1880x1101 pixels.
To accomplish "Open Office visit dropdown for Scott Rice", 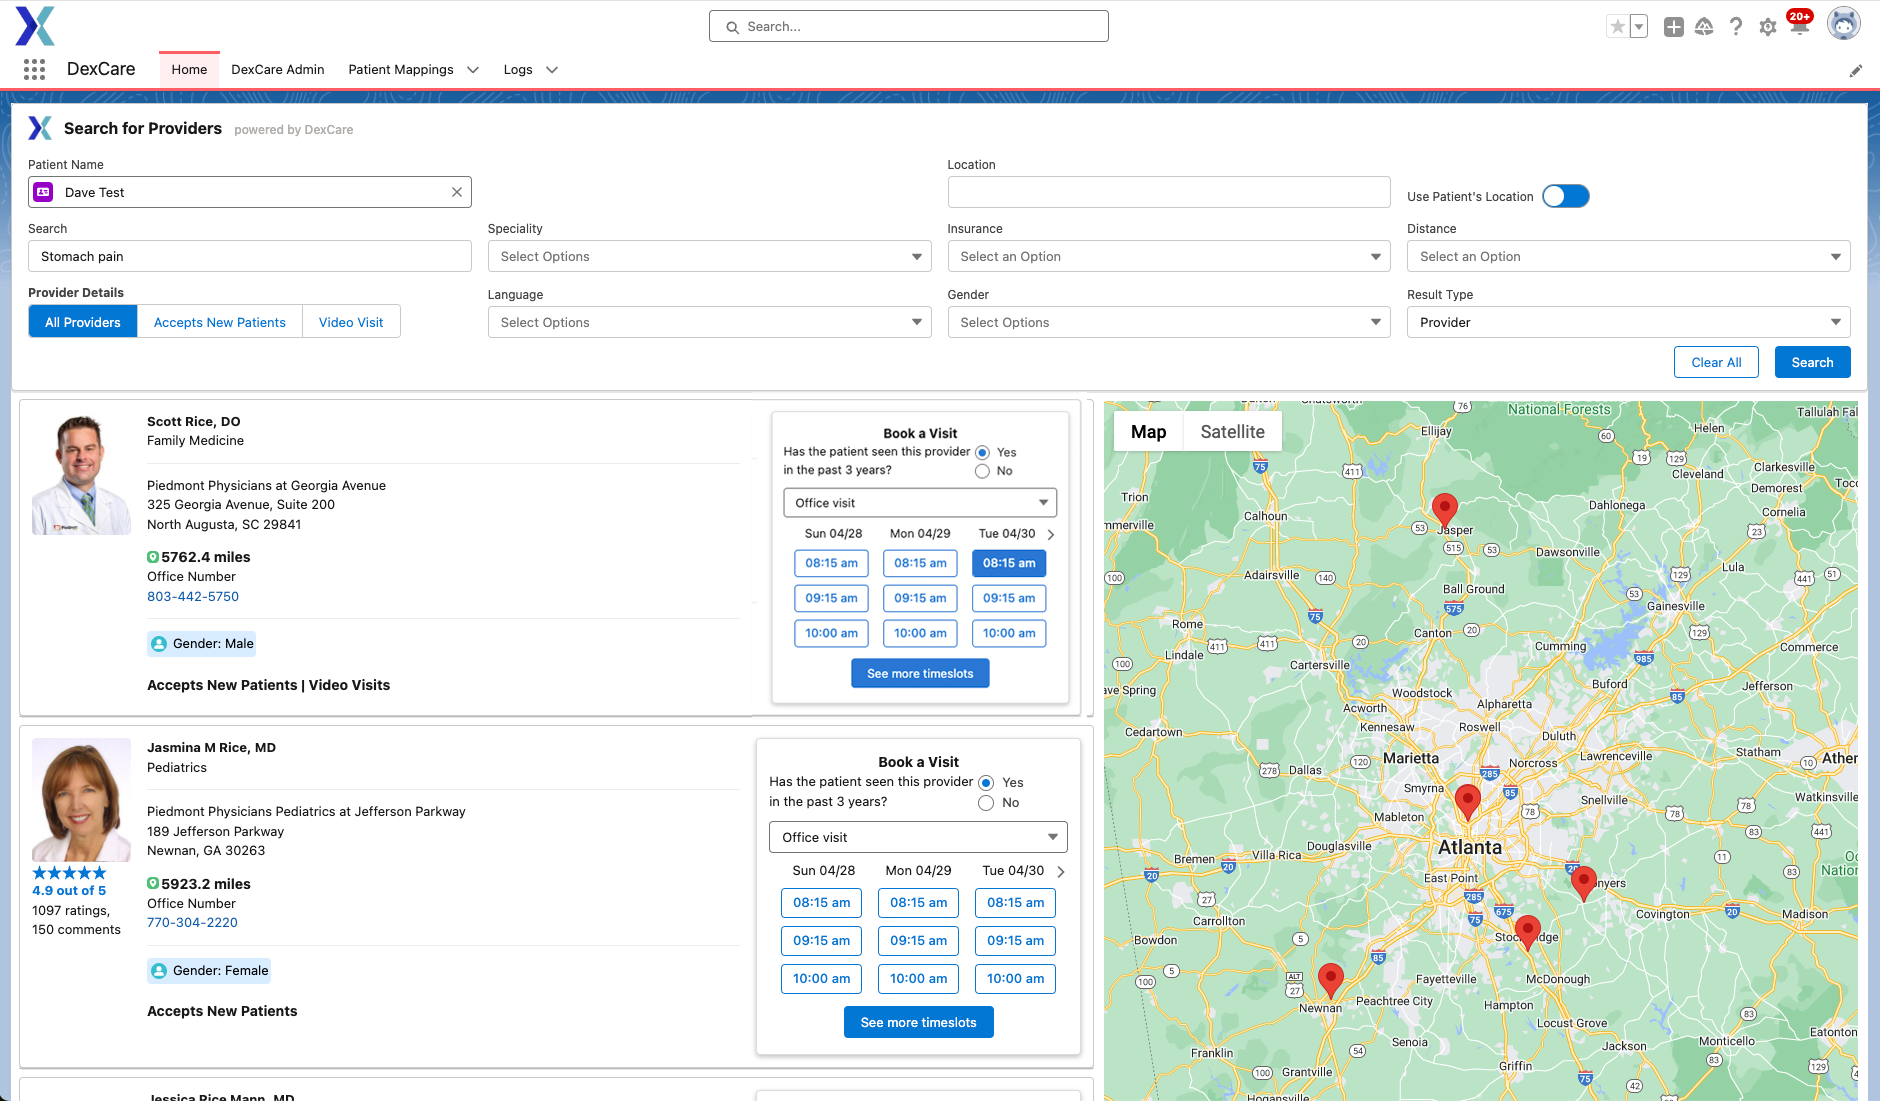I will point(919,502).
